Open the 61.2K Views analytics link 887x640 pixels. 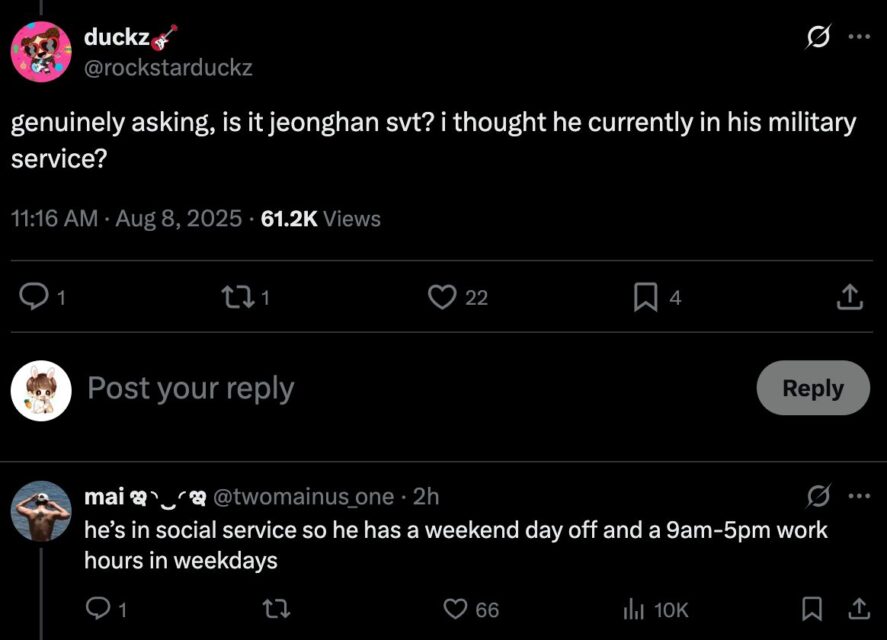[320, 218]
